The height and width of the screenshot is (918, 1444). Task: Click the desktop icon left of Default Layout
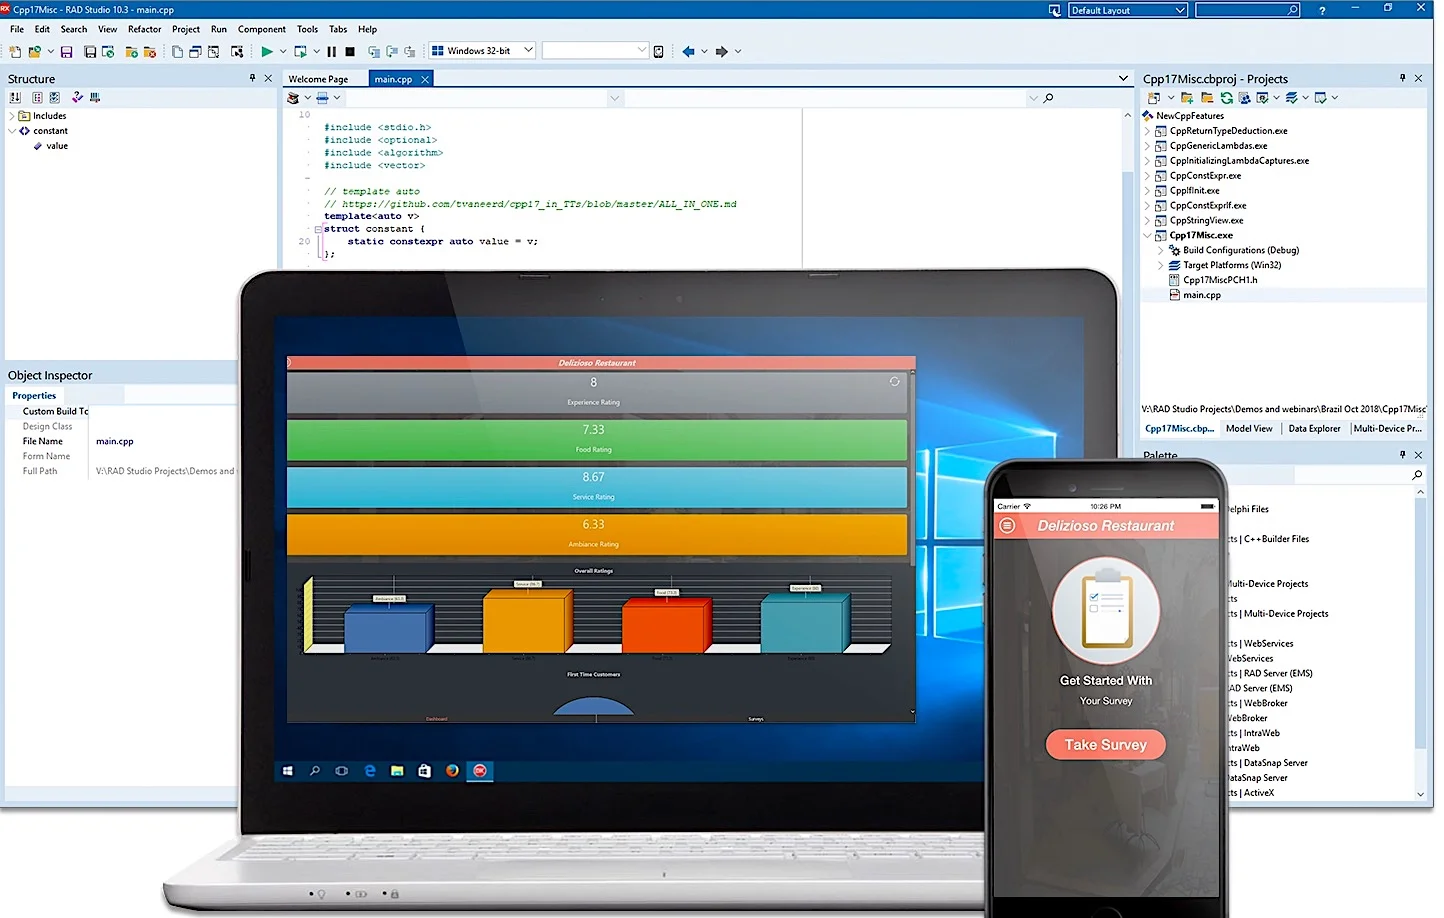point(1054,10)
